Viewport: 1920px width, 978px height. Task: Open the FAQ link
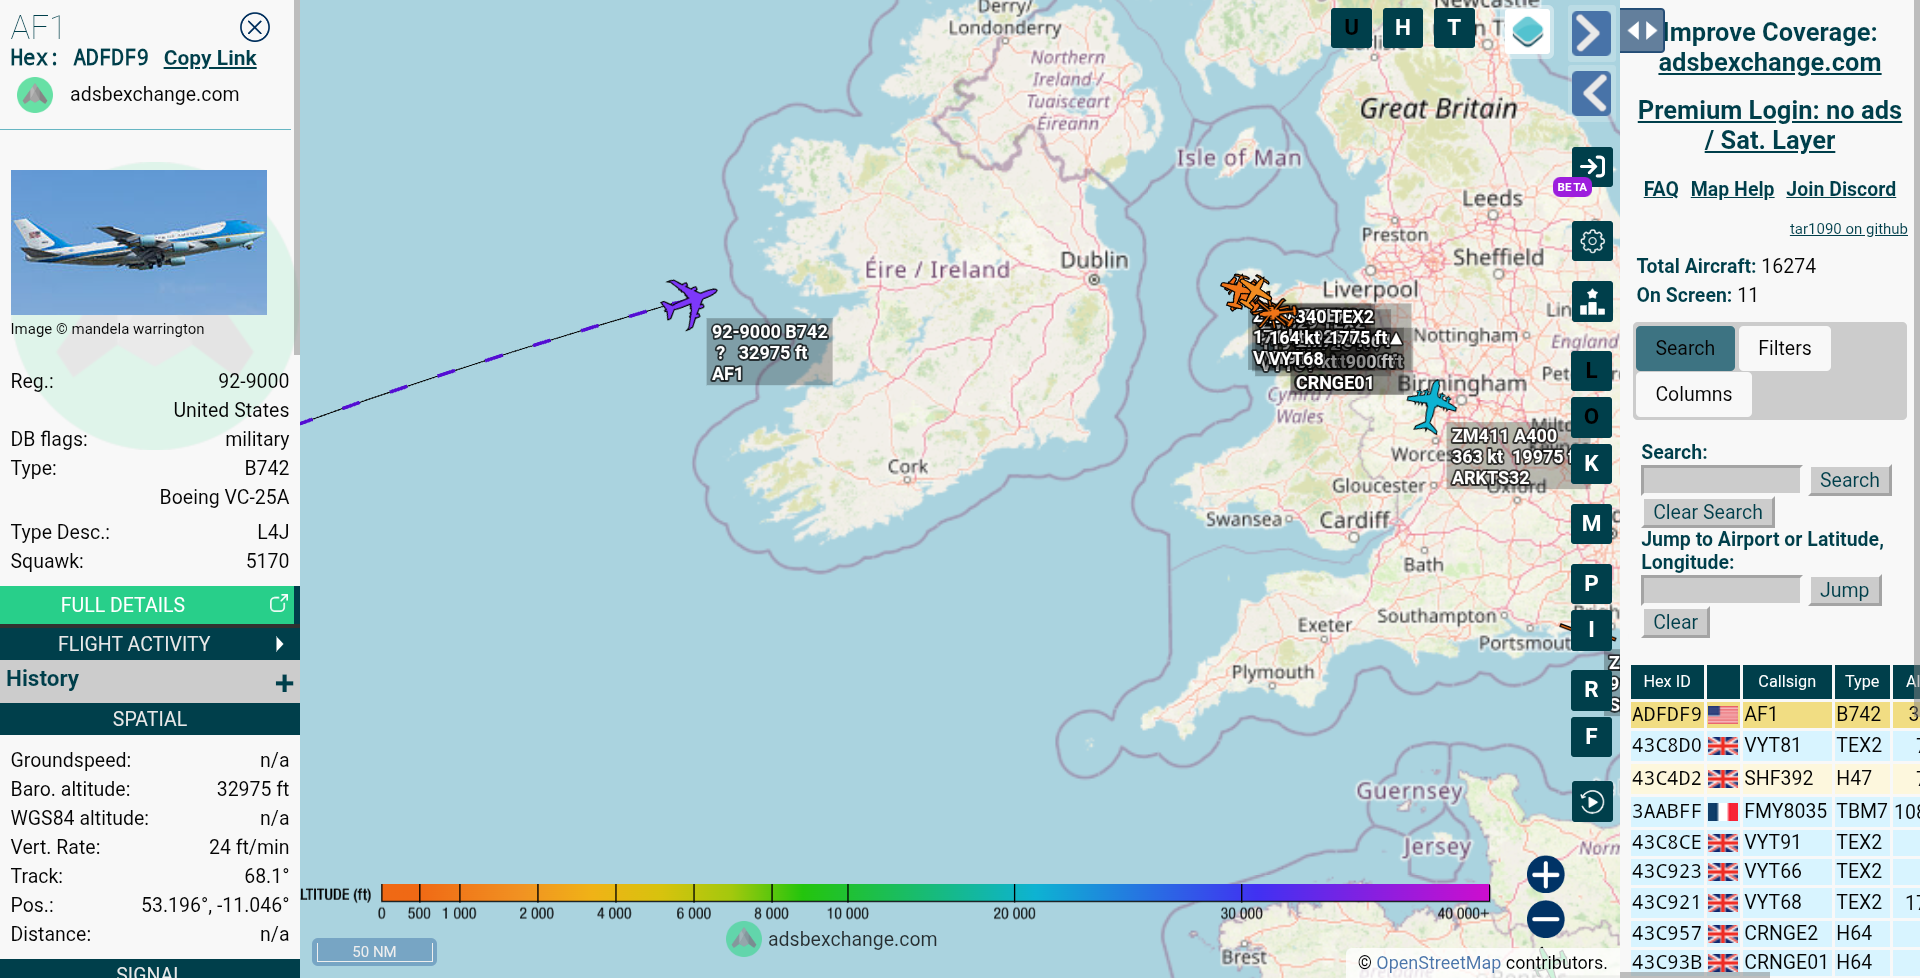[1661, 189]
